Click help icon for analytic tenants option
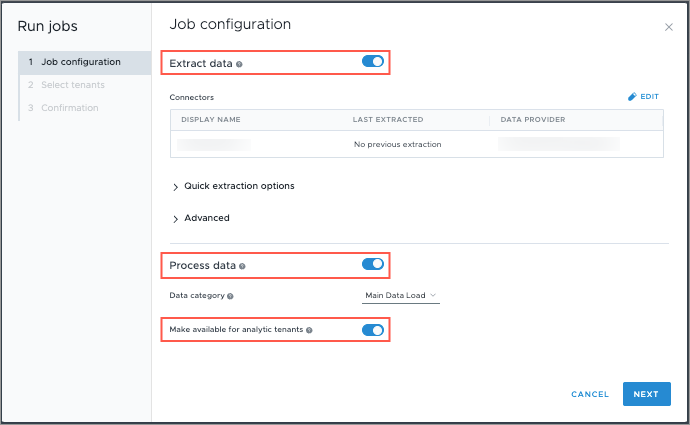Viewport: 690px width, 425px height. point(310,330)
